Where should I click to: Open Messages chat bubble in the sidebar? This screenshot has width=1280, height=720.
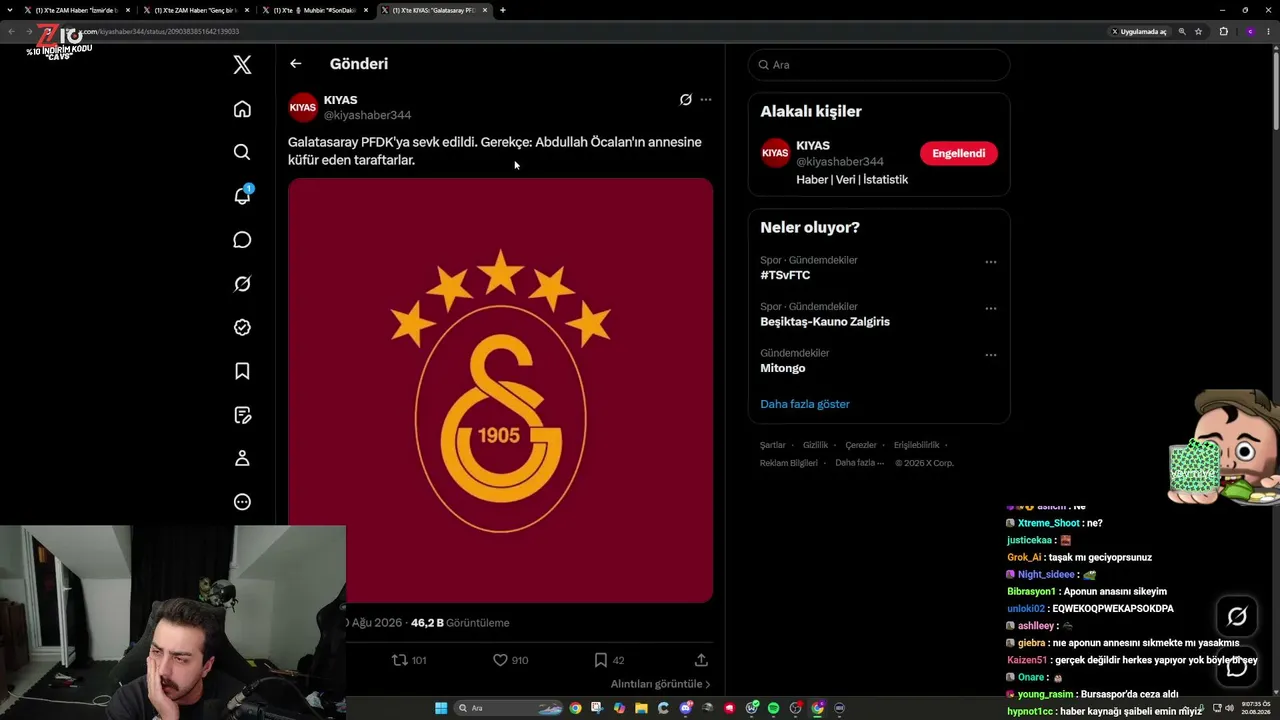point(242,240)
